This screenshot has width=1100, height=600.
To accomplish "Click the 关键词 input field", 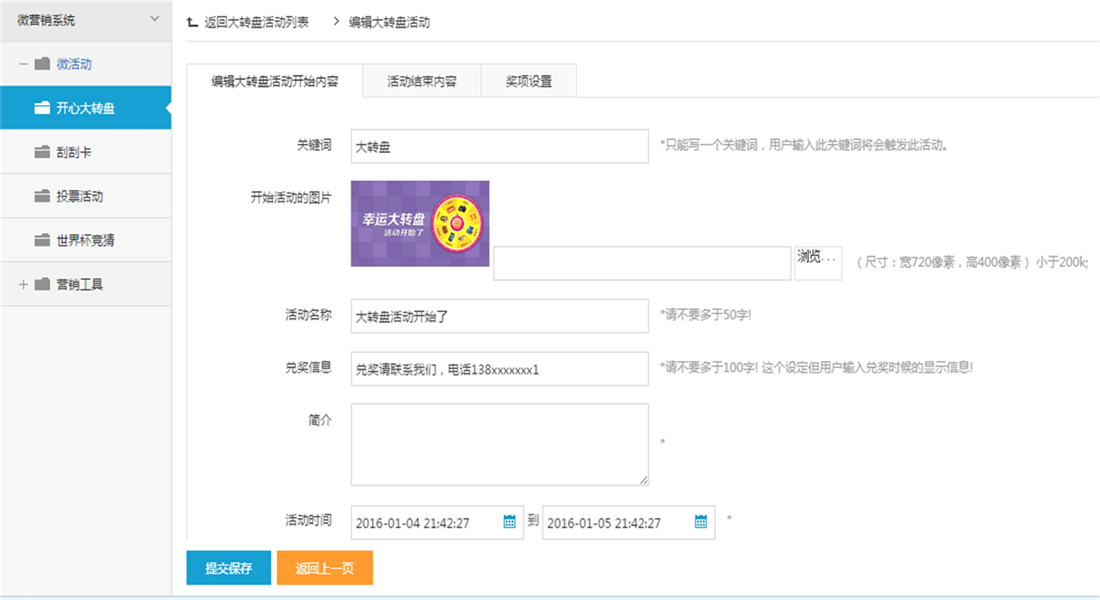I will coord(499,146).
